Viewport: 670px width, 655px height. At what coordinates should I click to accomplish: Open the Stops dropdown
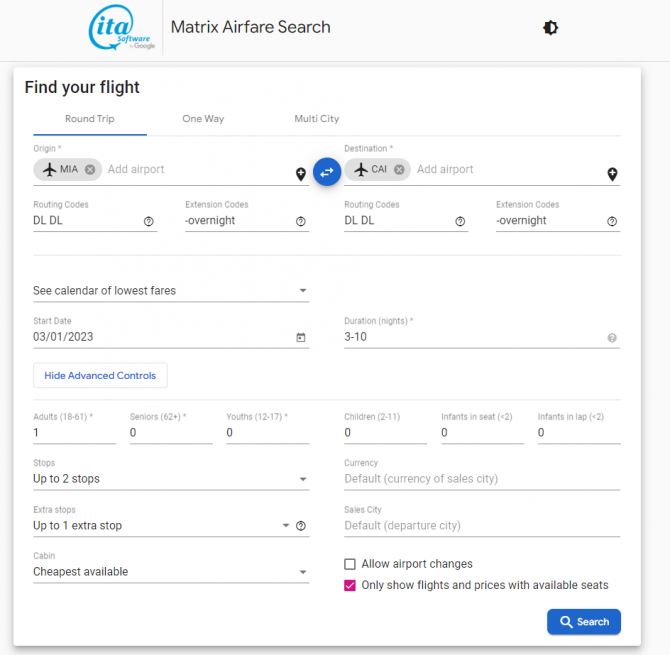170,479
